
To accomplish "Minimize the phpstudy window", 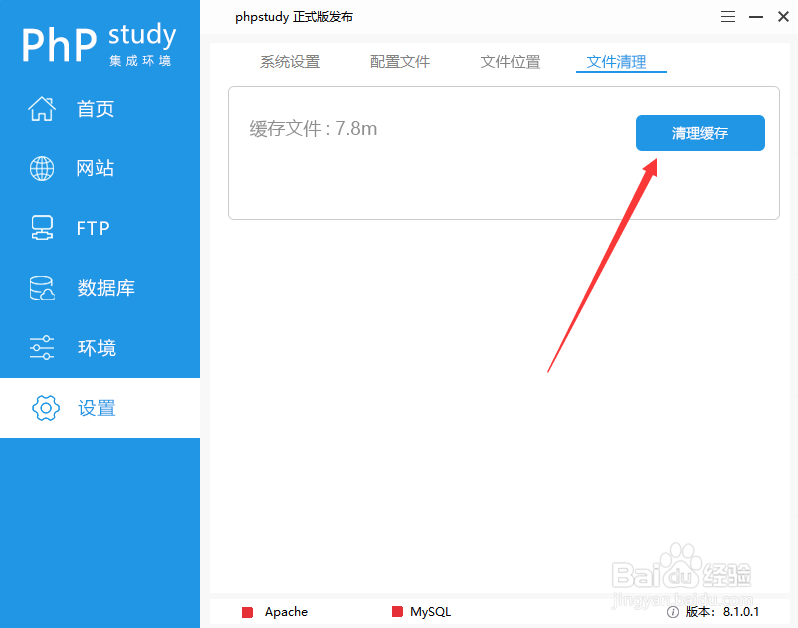I will [756, 17].
